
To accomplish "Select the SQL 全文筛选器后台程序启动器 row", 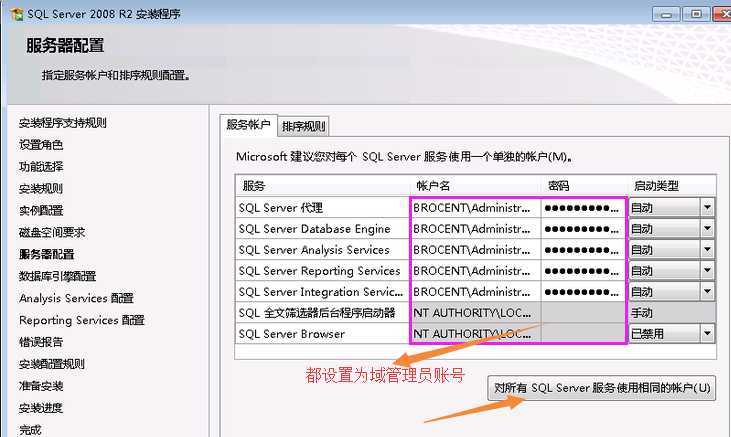I will pyautogui.click(x=323, y=312).
